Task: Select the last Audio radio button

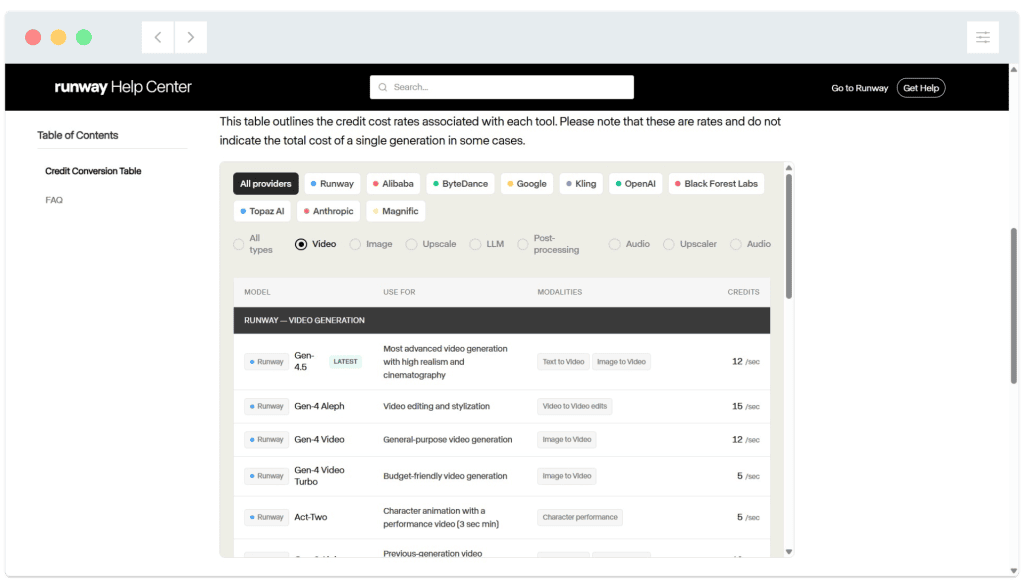Action: 736,244
